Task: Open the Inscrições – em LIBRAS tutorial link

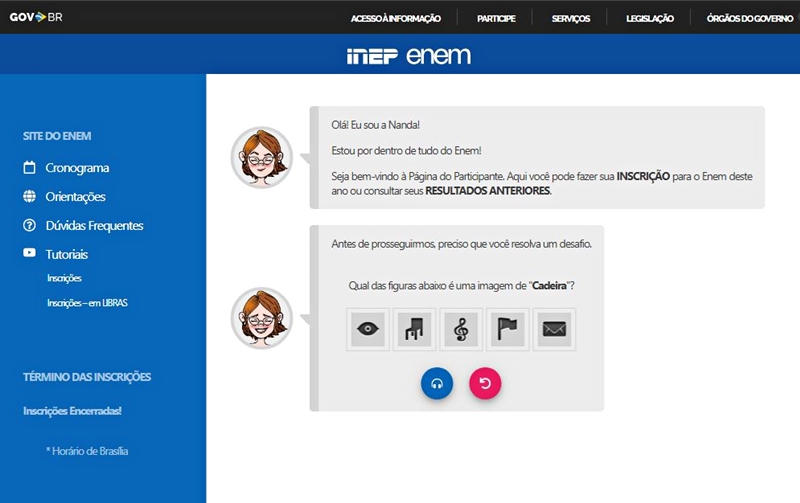Action: (87, 303)
